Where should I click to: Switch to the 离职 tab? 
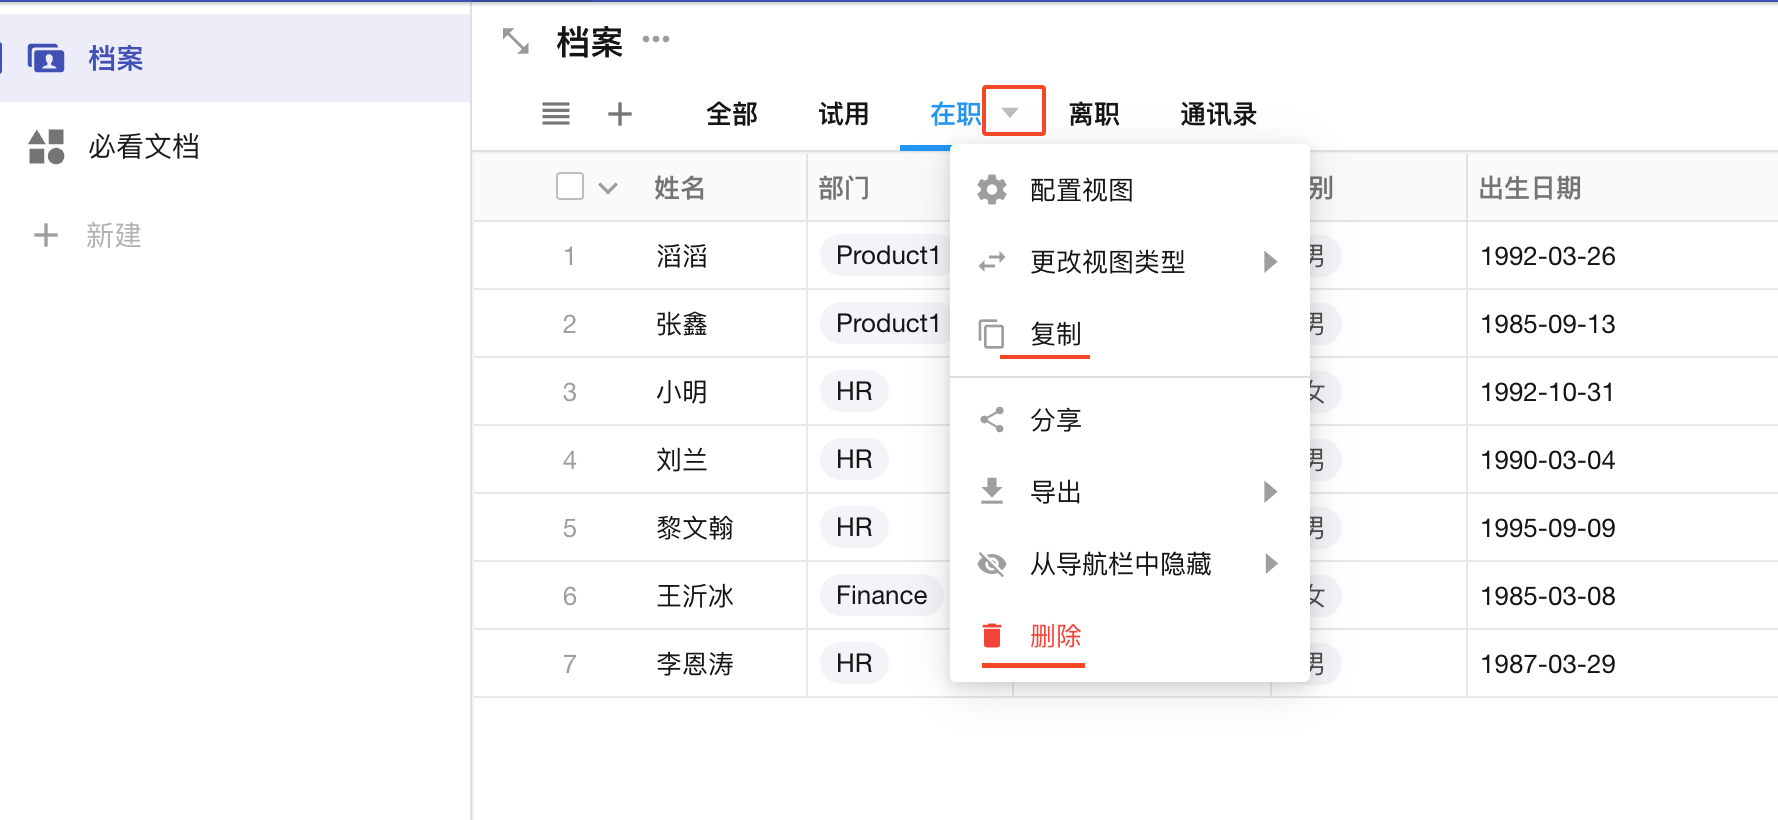click(x=1093, y=115)
